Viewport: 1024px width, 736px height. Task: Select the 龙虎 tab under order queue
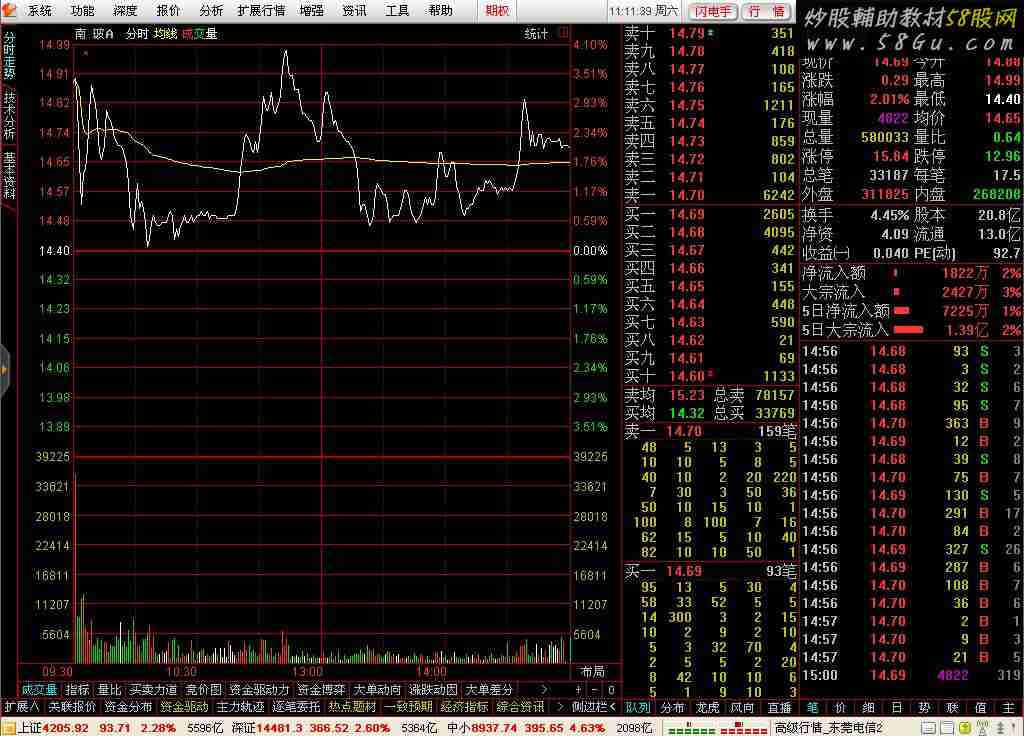pyautogui.click(x=707, y=708)
